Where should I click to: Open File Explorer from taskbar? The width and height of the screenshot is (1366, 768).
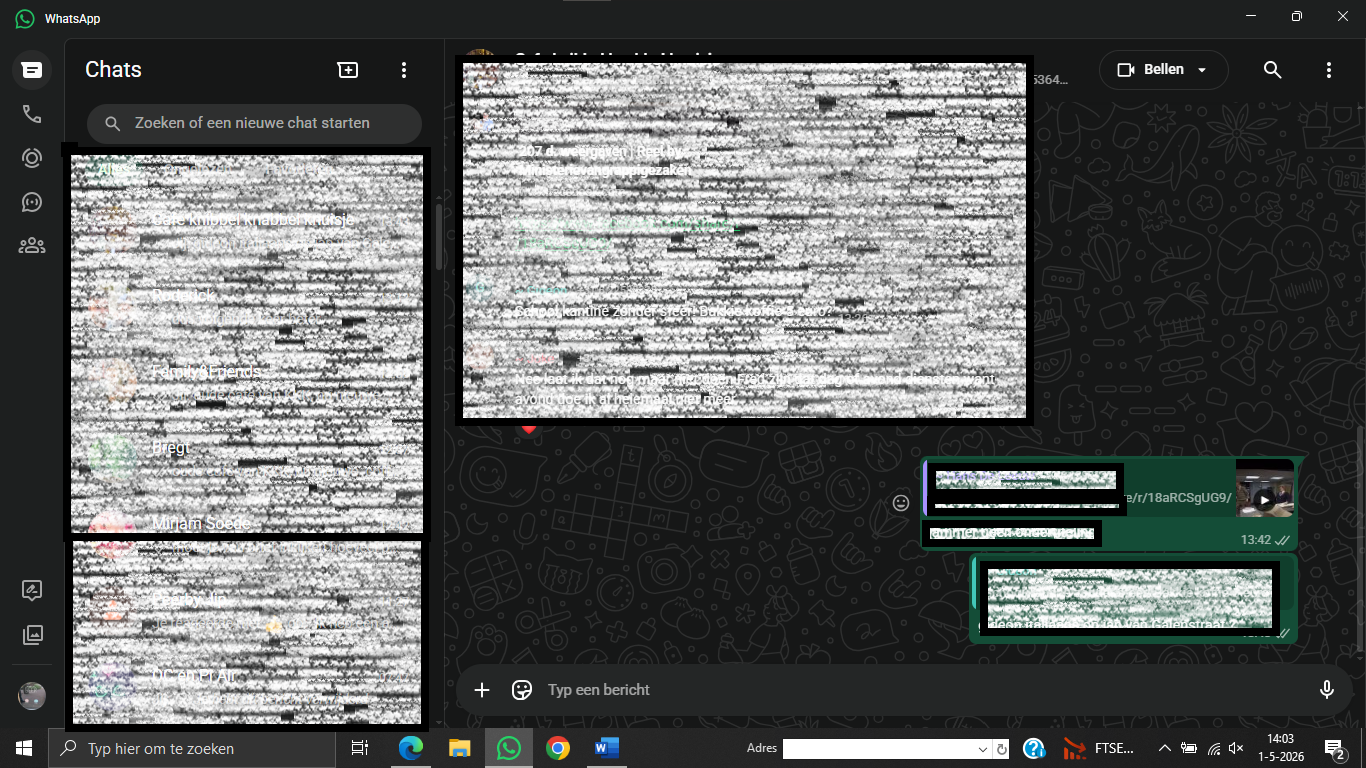(460, 748)
